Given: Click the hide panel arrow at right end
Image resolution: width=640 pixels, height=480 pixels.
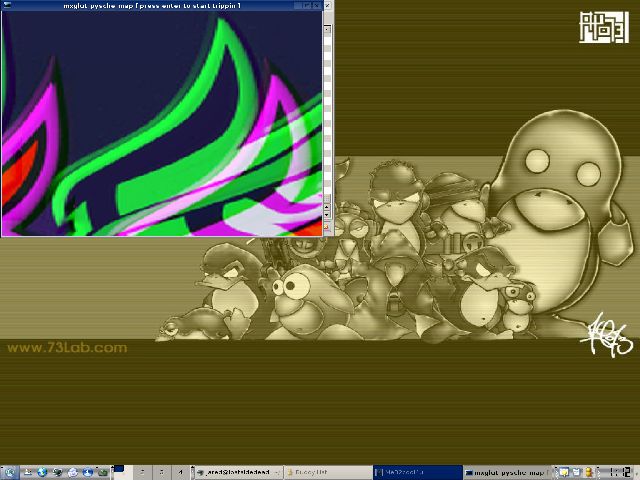Looking at the screenshot, I should pos(636,472).
